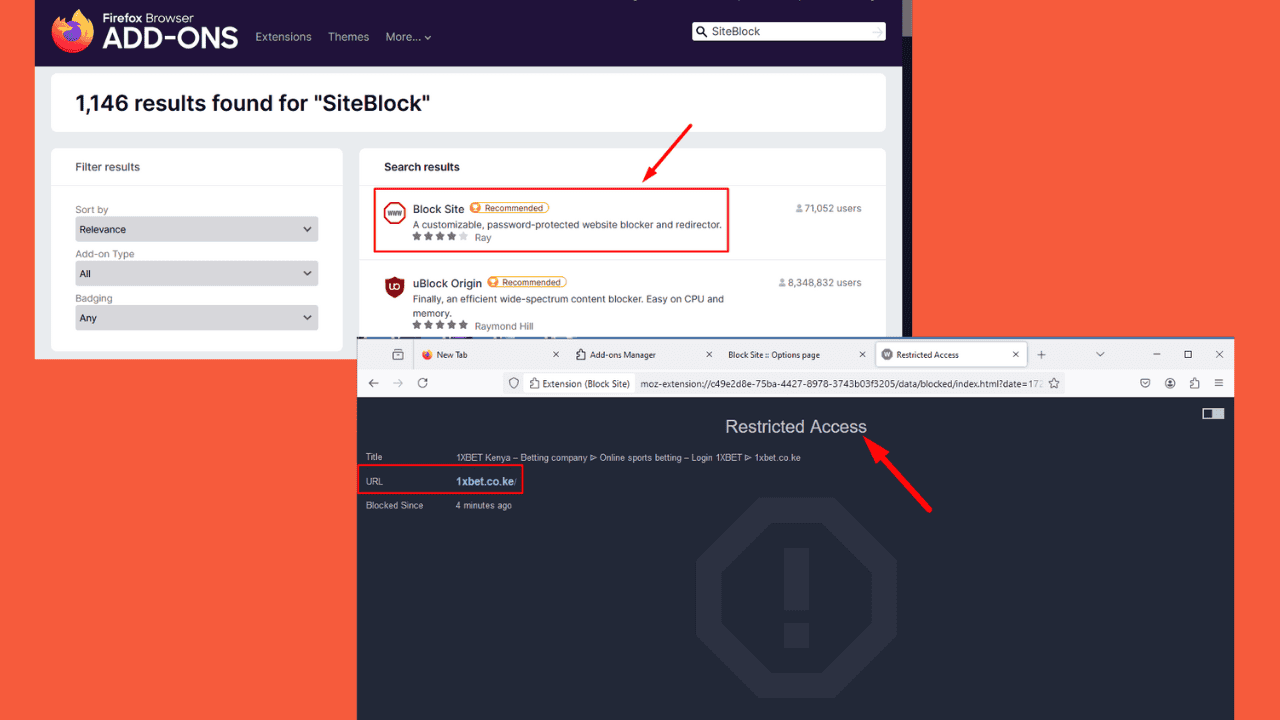1280x720 pixels.
Task: Click the tracking protection shield icon
Action: coord(513,383)
